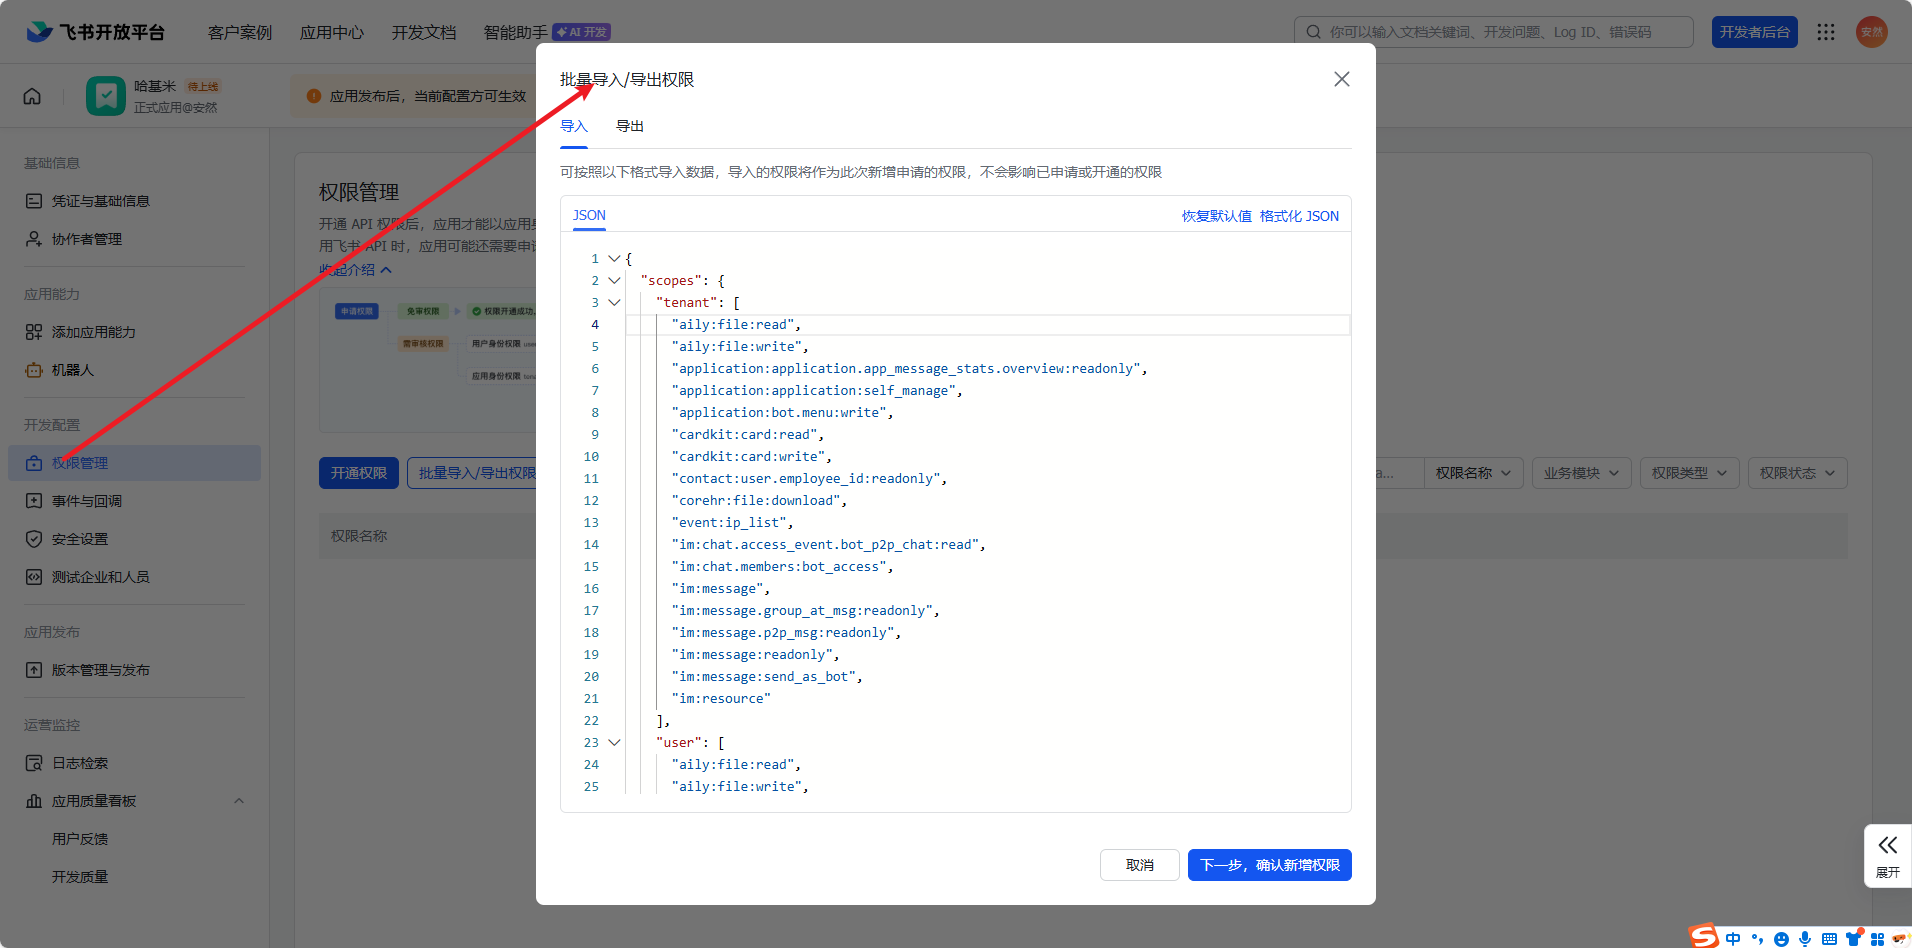Click the 开发者后台 button

(1755, 32)
